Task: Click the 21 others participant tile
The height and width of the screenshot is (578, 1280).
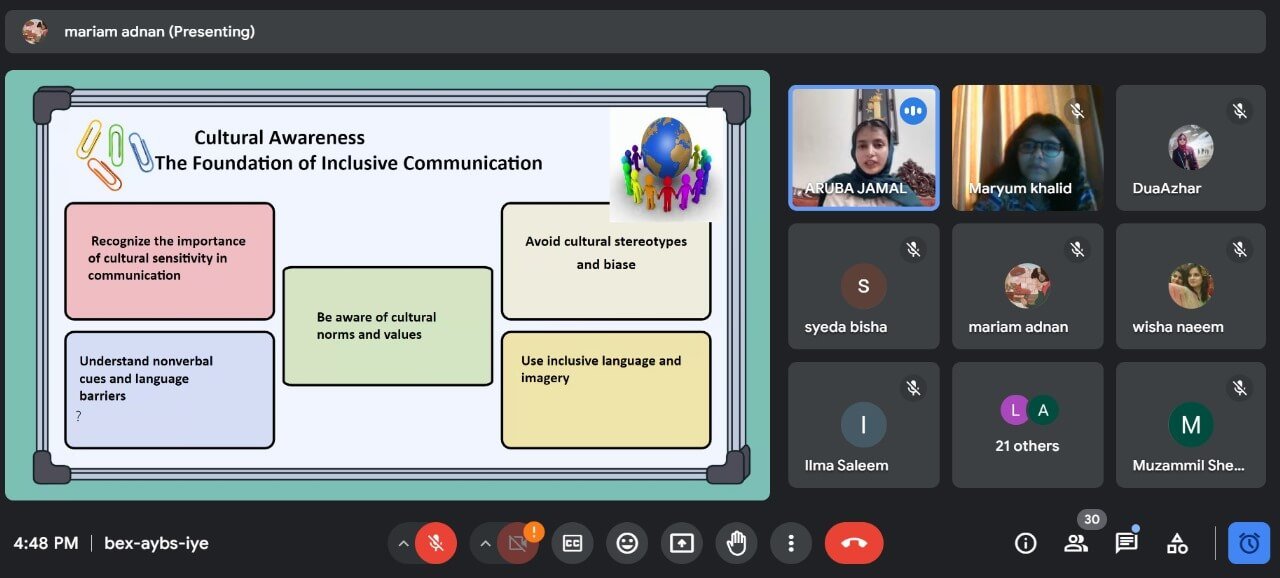Action: pos(1027,425)
